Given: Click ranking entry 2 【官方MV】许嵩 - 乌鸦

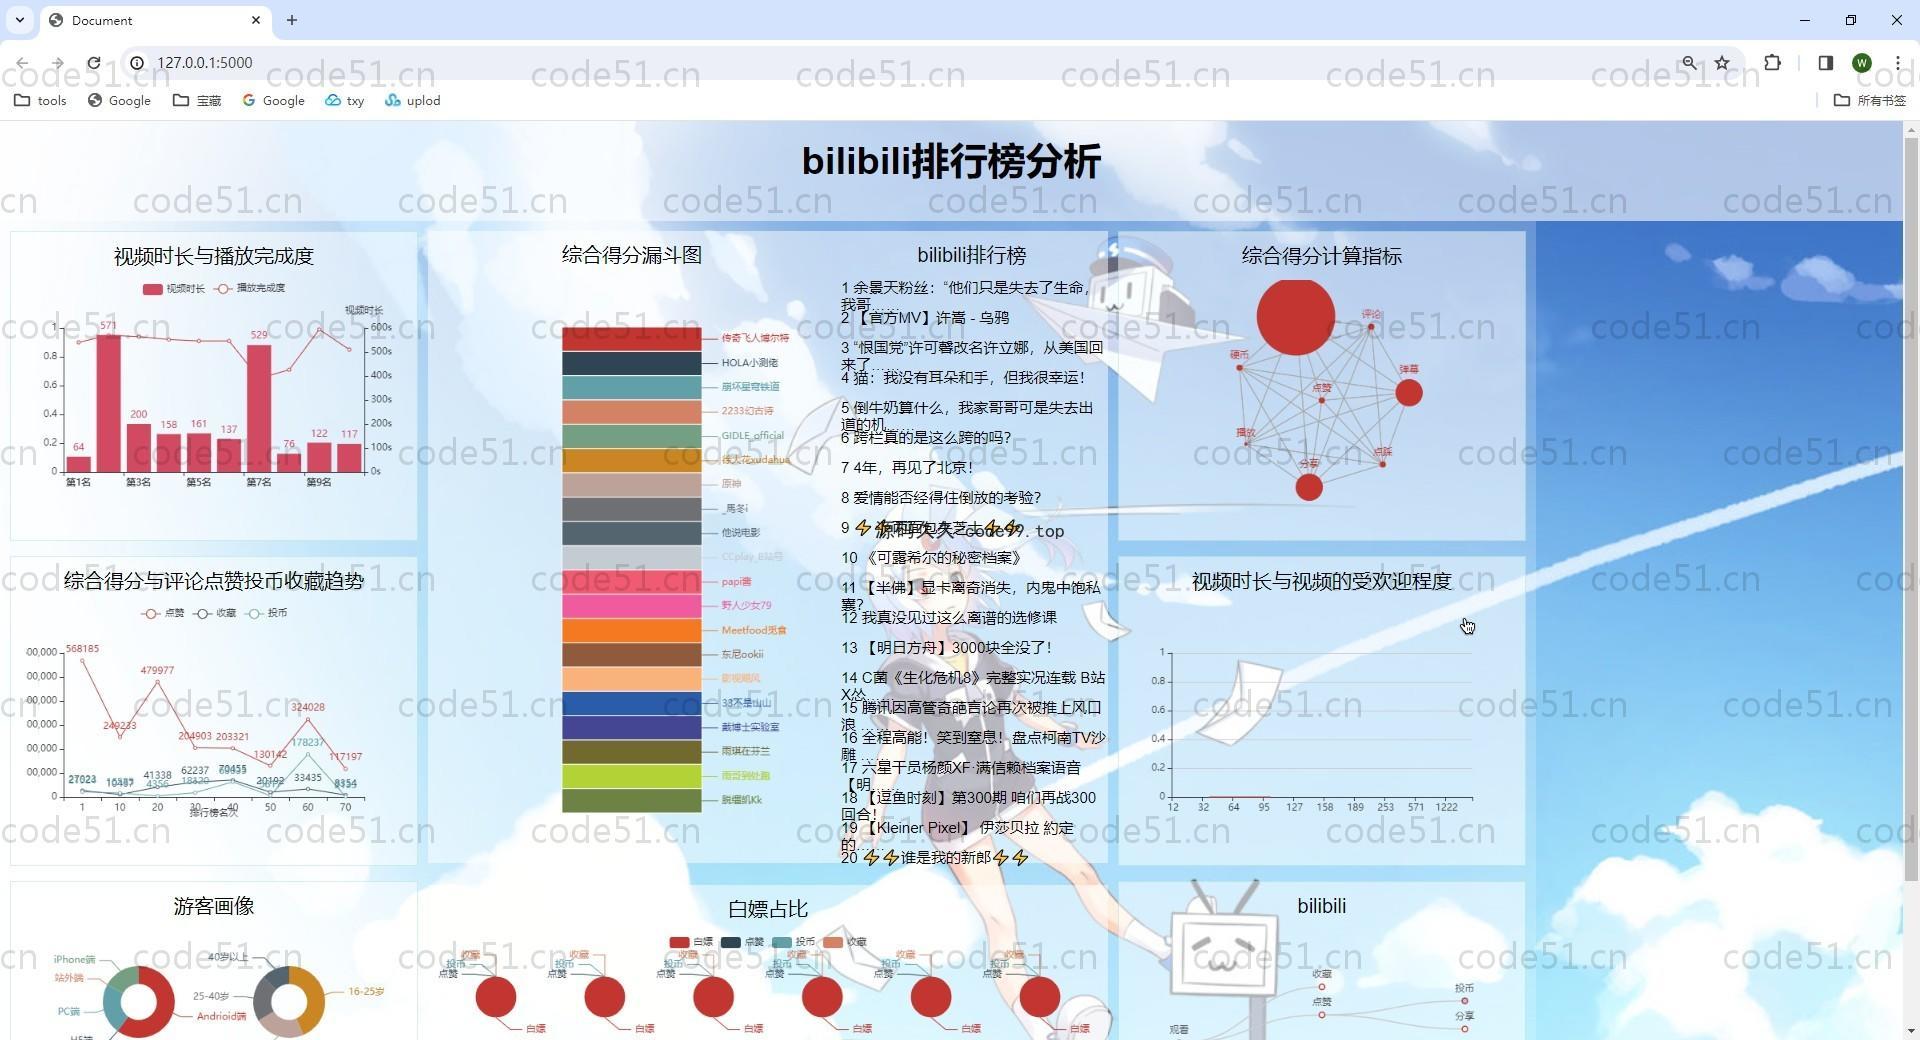Looking at the screenshot, I should (x=925, y=318).
